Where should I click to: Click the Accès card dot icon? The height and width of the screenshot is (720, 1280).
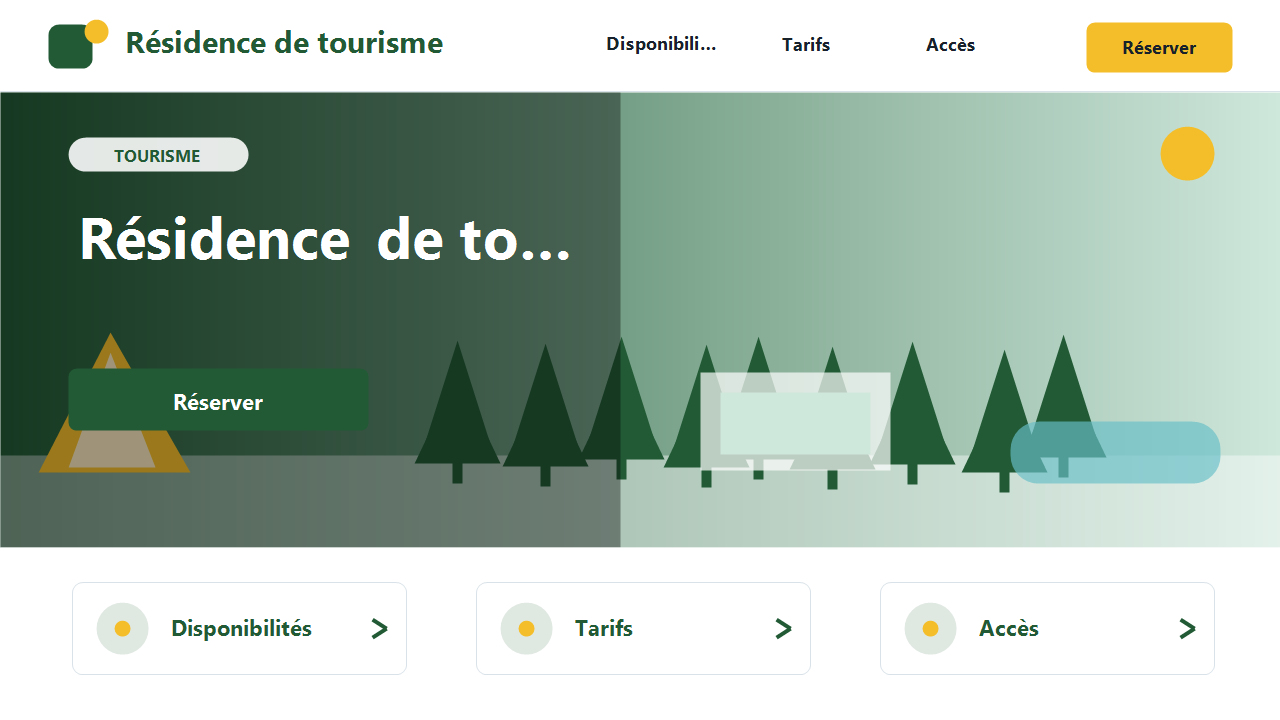click(931, 629)
